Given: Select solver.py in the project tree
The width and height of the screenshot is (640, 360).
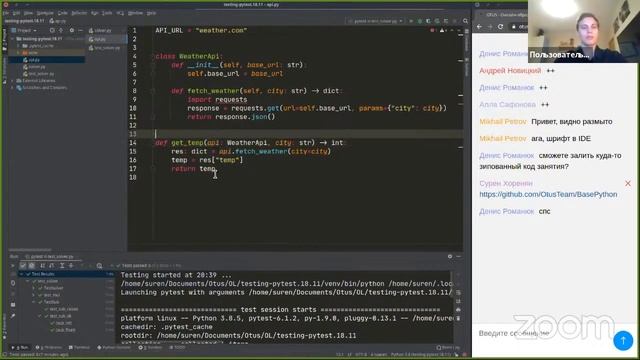Looking at the screenshot, I should point(37,67).
